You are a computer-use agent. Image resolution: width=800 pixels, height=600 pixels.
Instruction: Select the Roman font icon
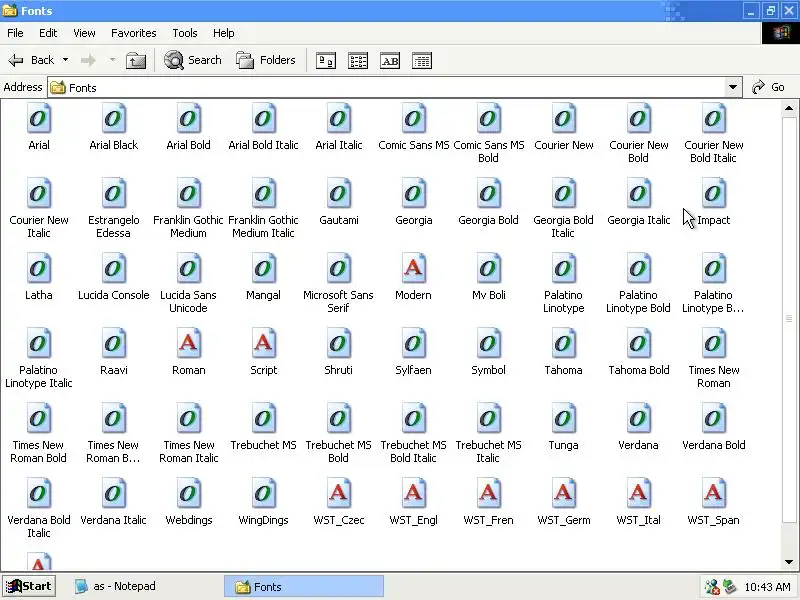click(189, 343)
